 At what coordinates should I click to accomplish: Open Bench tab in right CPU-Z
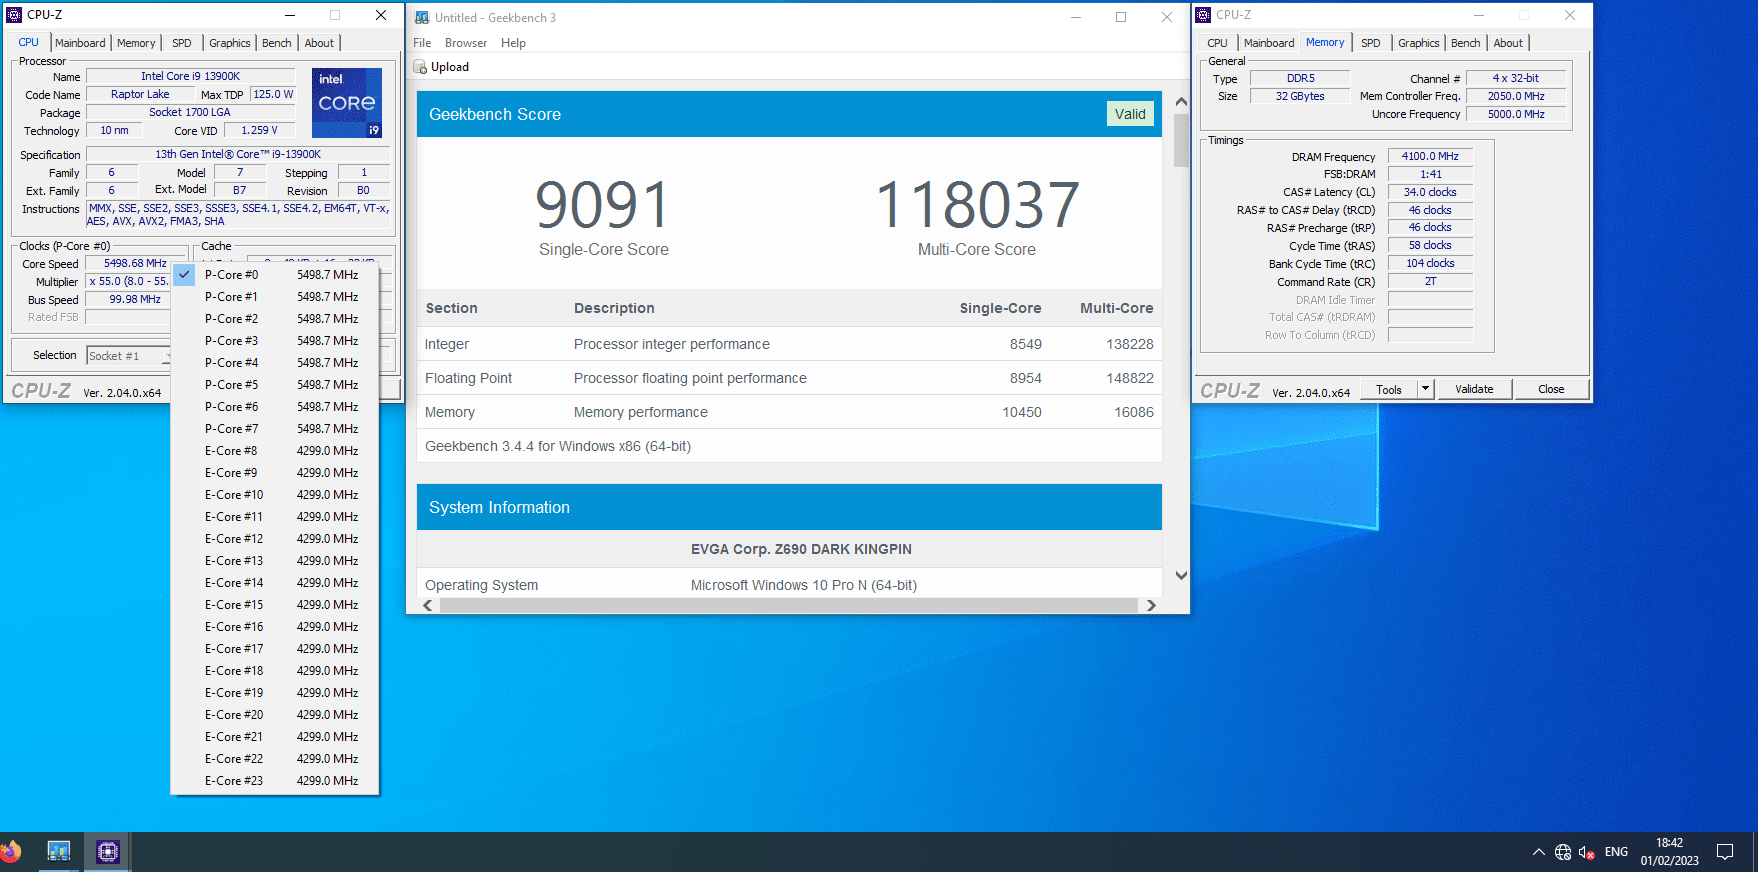(x=1466, y=43)
